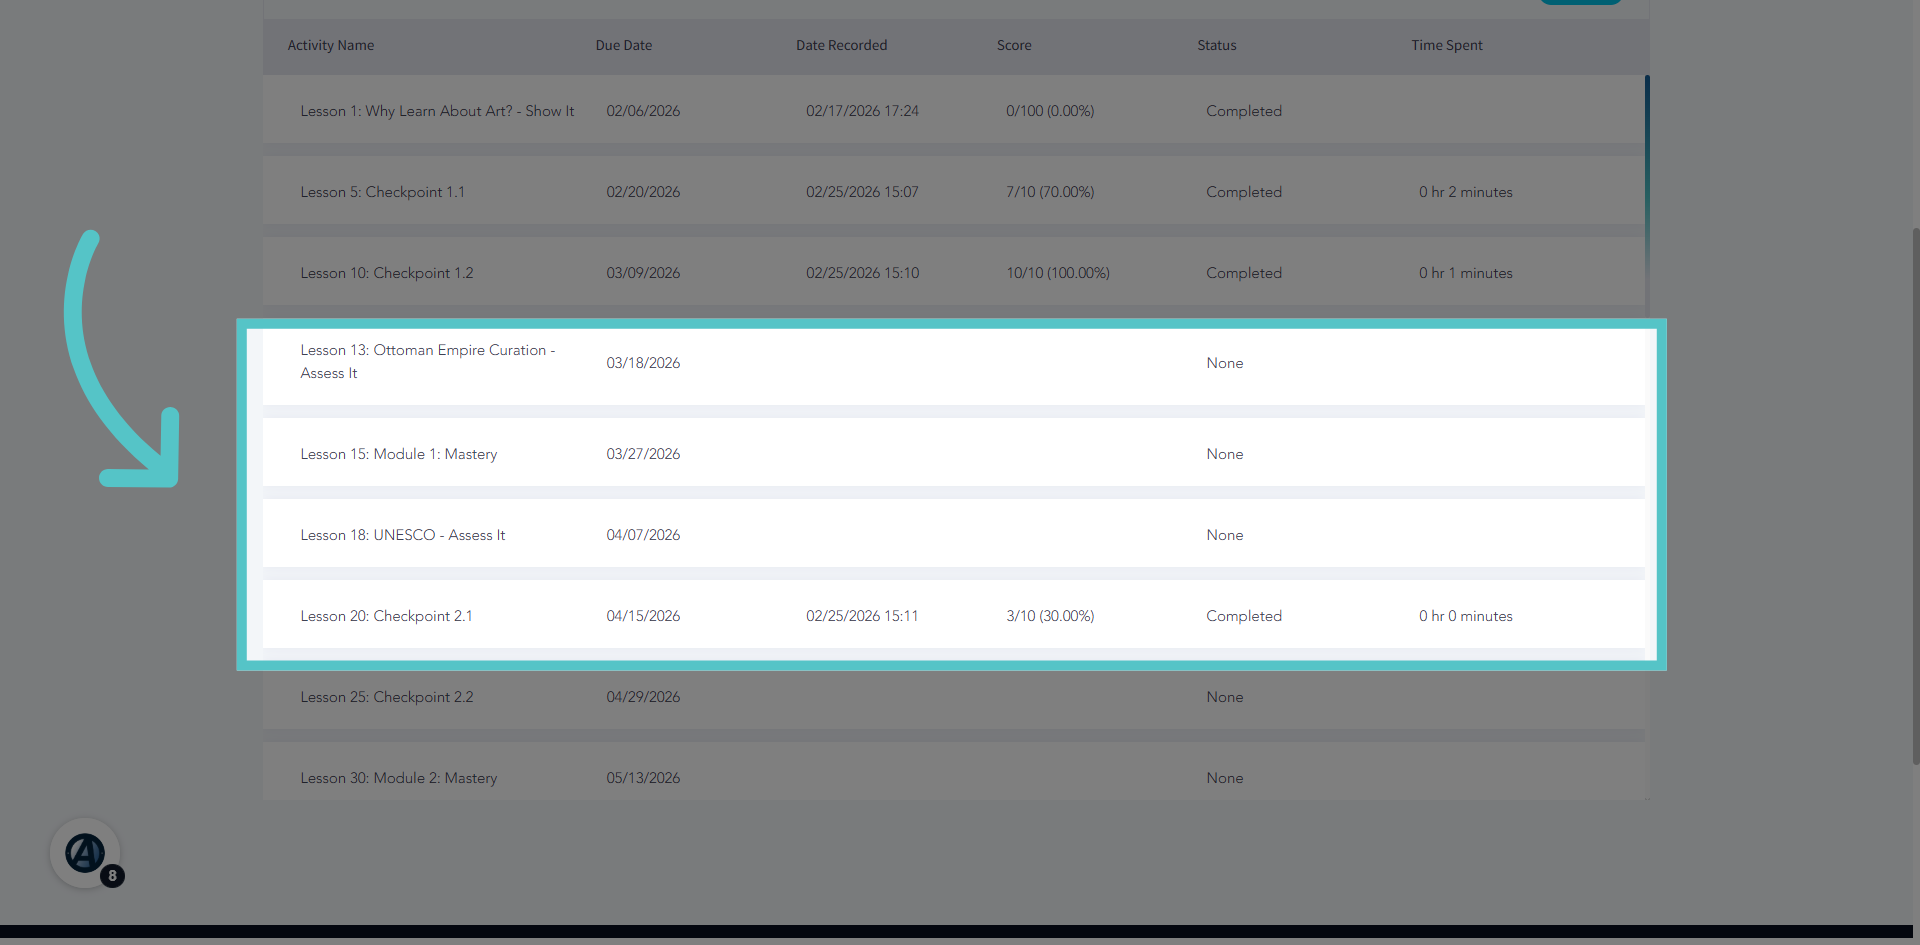Click None status for Lesson 25
The height and width of the screenshot is (945, 1920).
(x=1225, y=697)
